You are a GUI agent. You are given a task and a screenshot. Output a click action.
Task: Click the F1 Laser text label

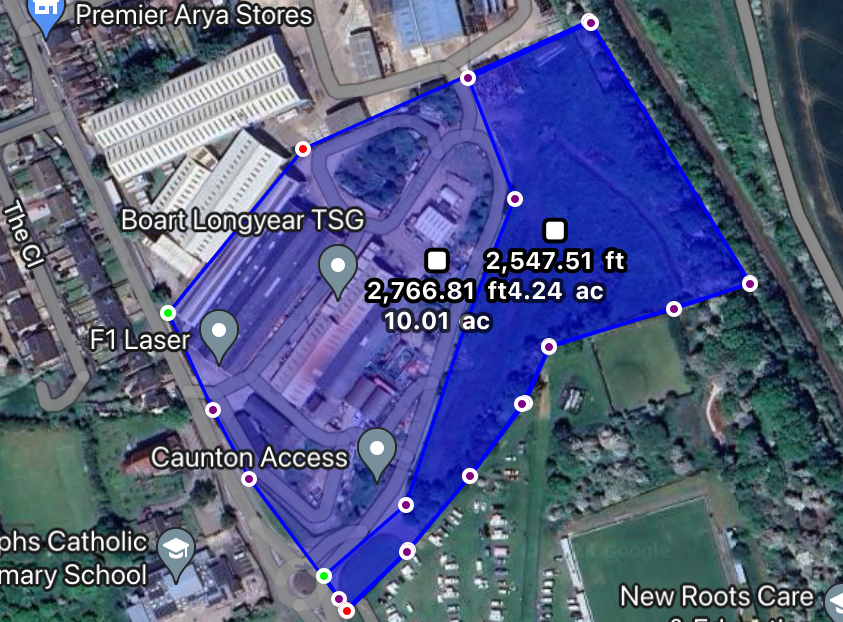tap(140, 340)
